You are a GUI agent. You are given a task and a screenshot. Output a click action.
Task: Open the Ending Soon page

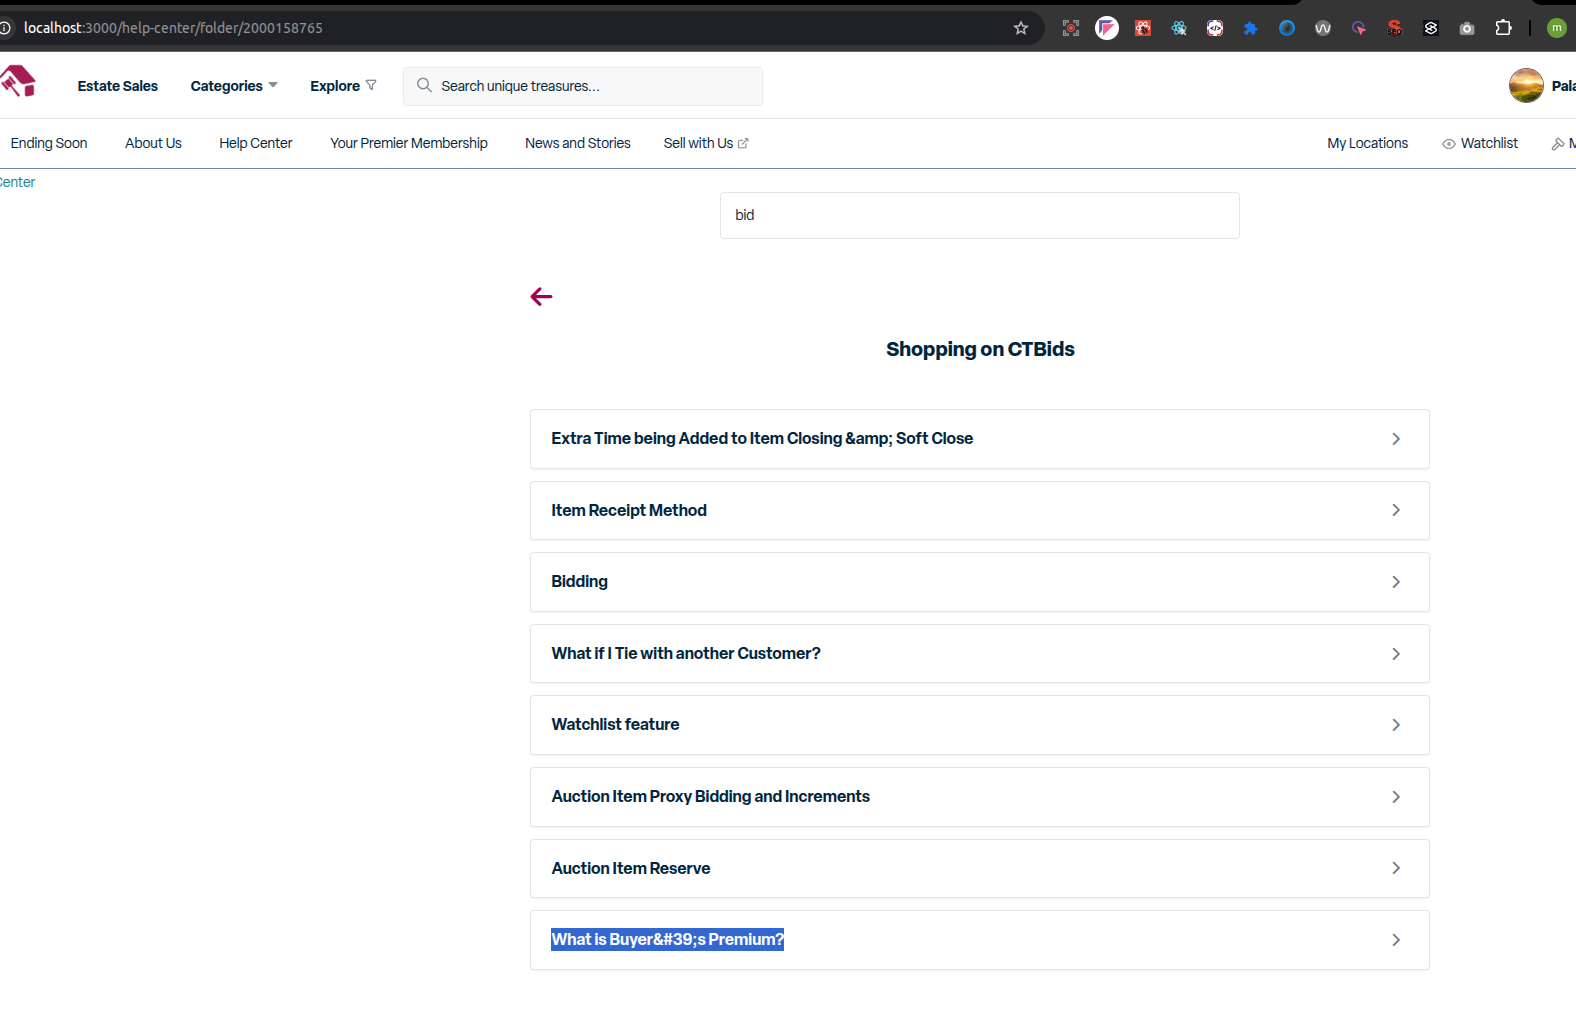click(49, 143)
